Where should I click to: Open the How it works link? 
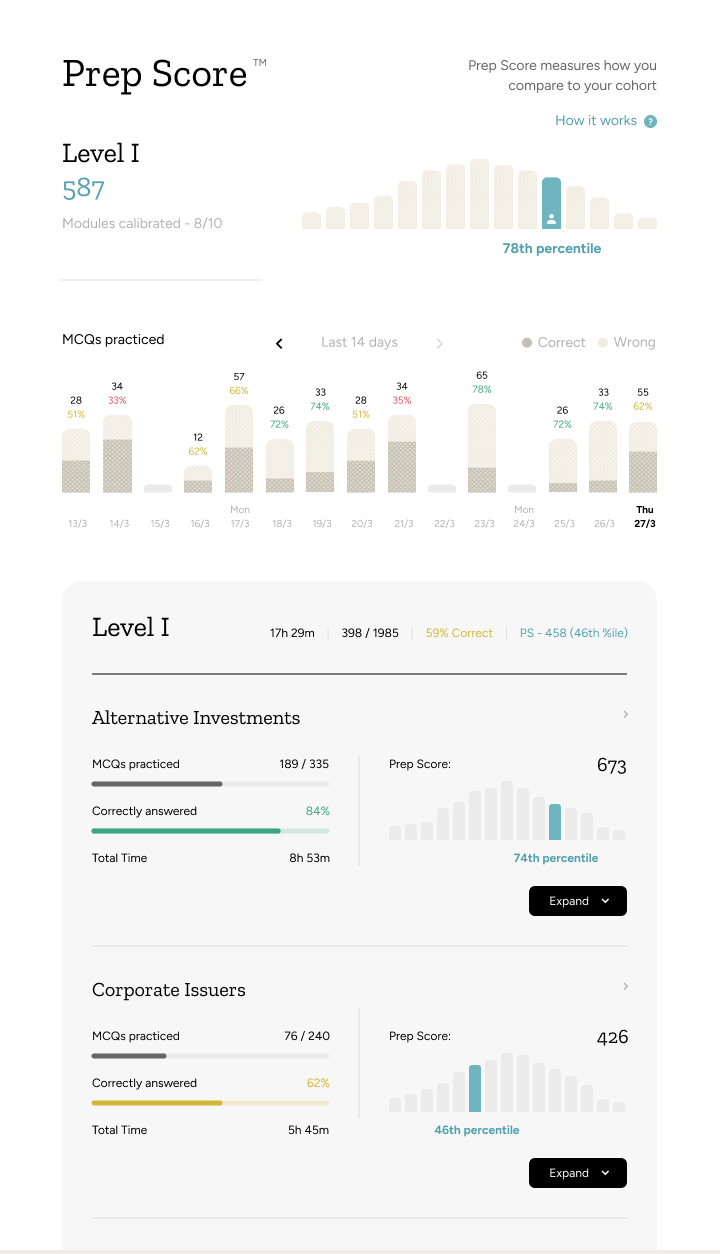point(596,121)
